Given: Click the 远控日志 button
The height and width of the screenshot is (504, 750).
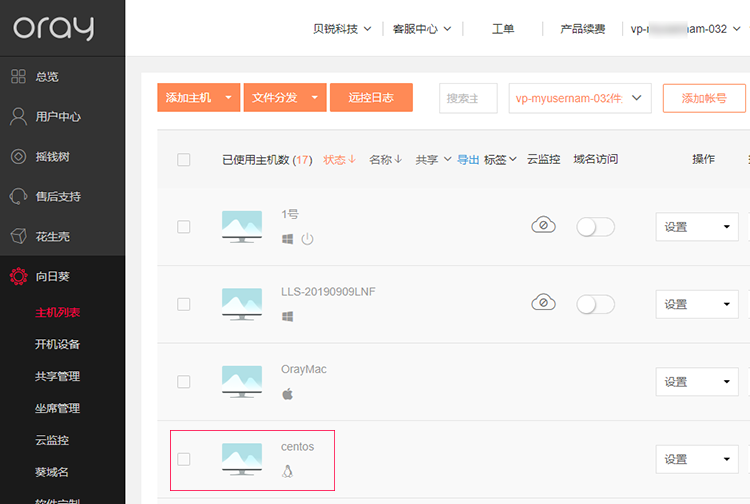Looking at the screenshot, I should (371, 98).
